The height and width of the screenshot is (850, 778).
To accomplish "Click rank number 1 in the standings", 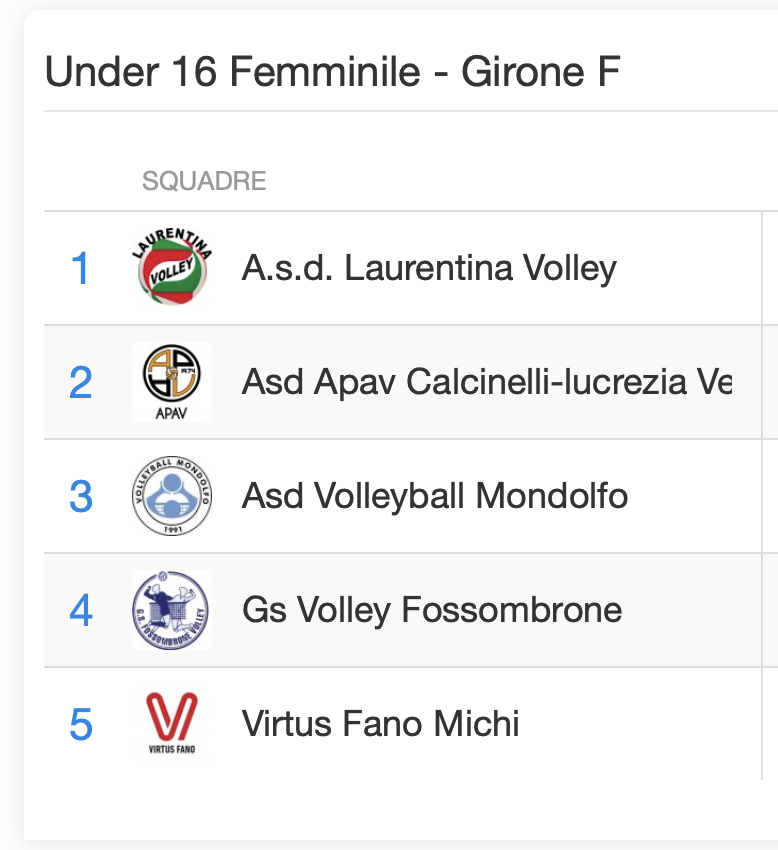I will 80,268.
